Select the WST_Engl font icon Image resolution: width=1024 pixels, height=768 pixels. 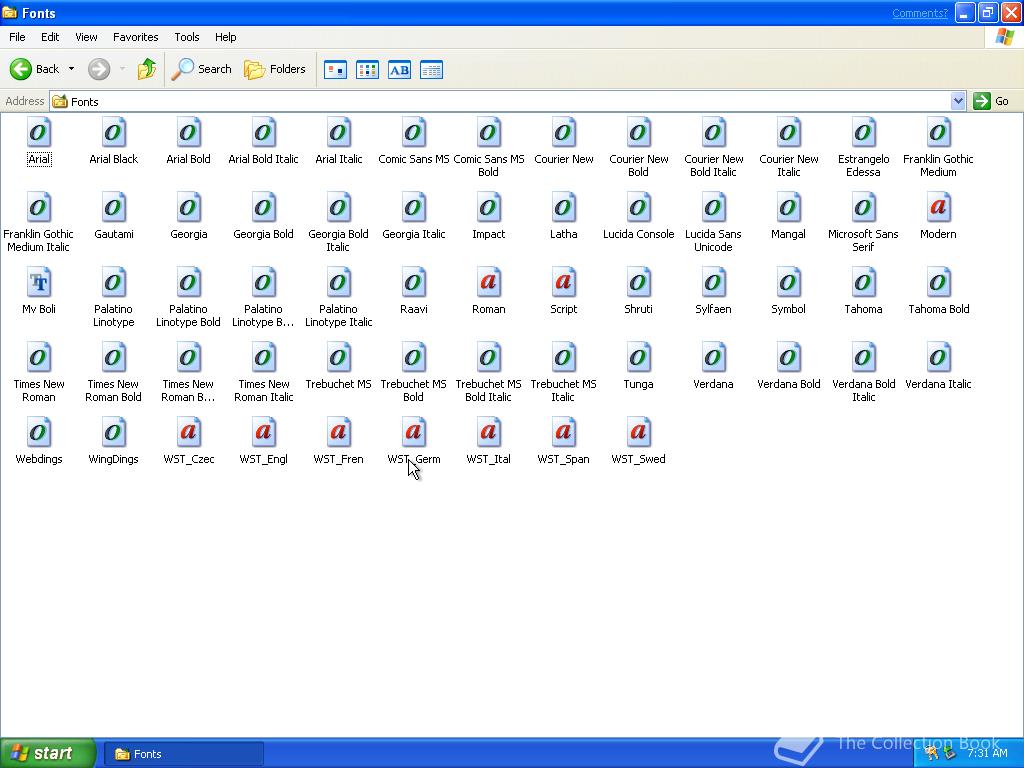click(x=263, y=433)
